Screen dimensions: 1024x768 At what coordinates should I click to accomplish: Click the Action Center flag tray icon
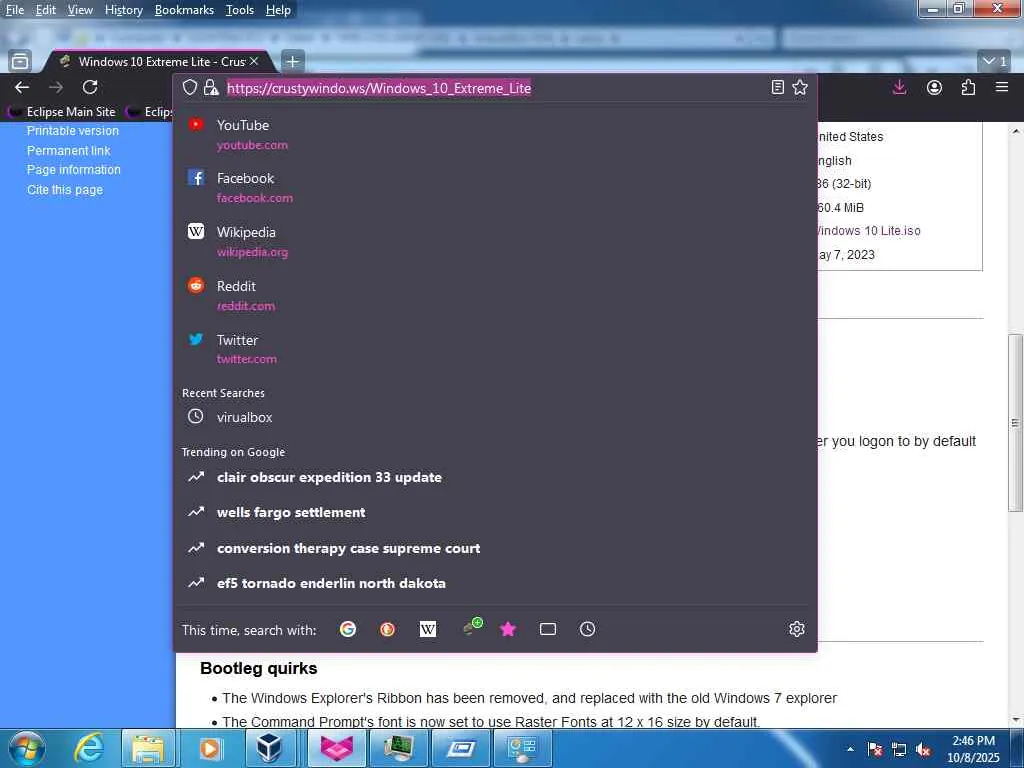(875, 750)
